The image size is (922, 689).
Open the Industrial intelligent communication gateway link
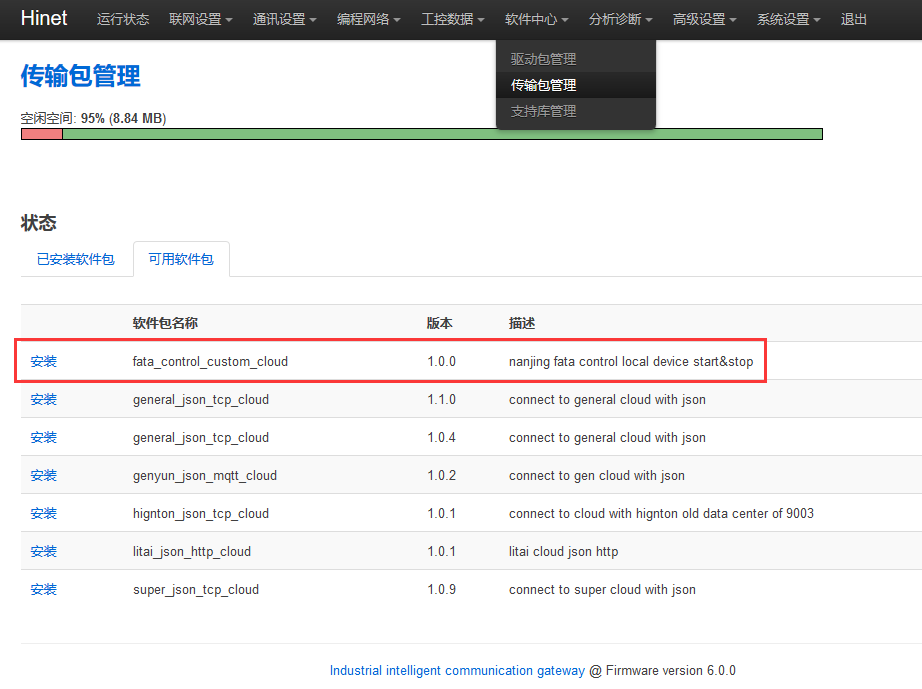(x=457, y=670)
